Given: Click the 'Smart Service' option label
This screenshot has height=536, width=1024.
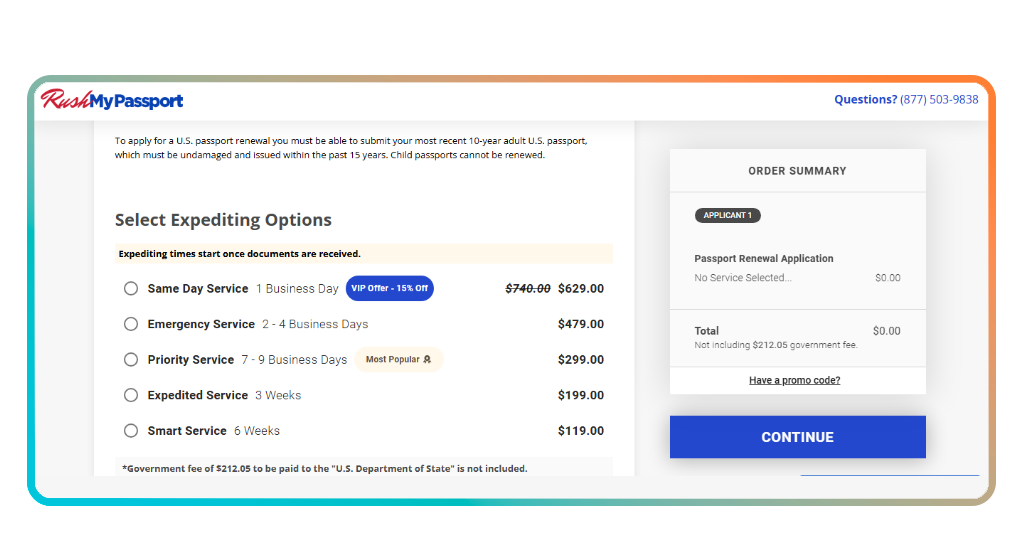Looking at the screenshot, I should [x=187, y=431].
